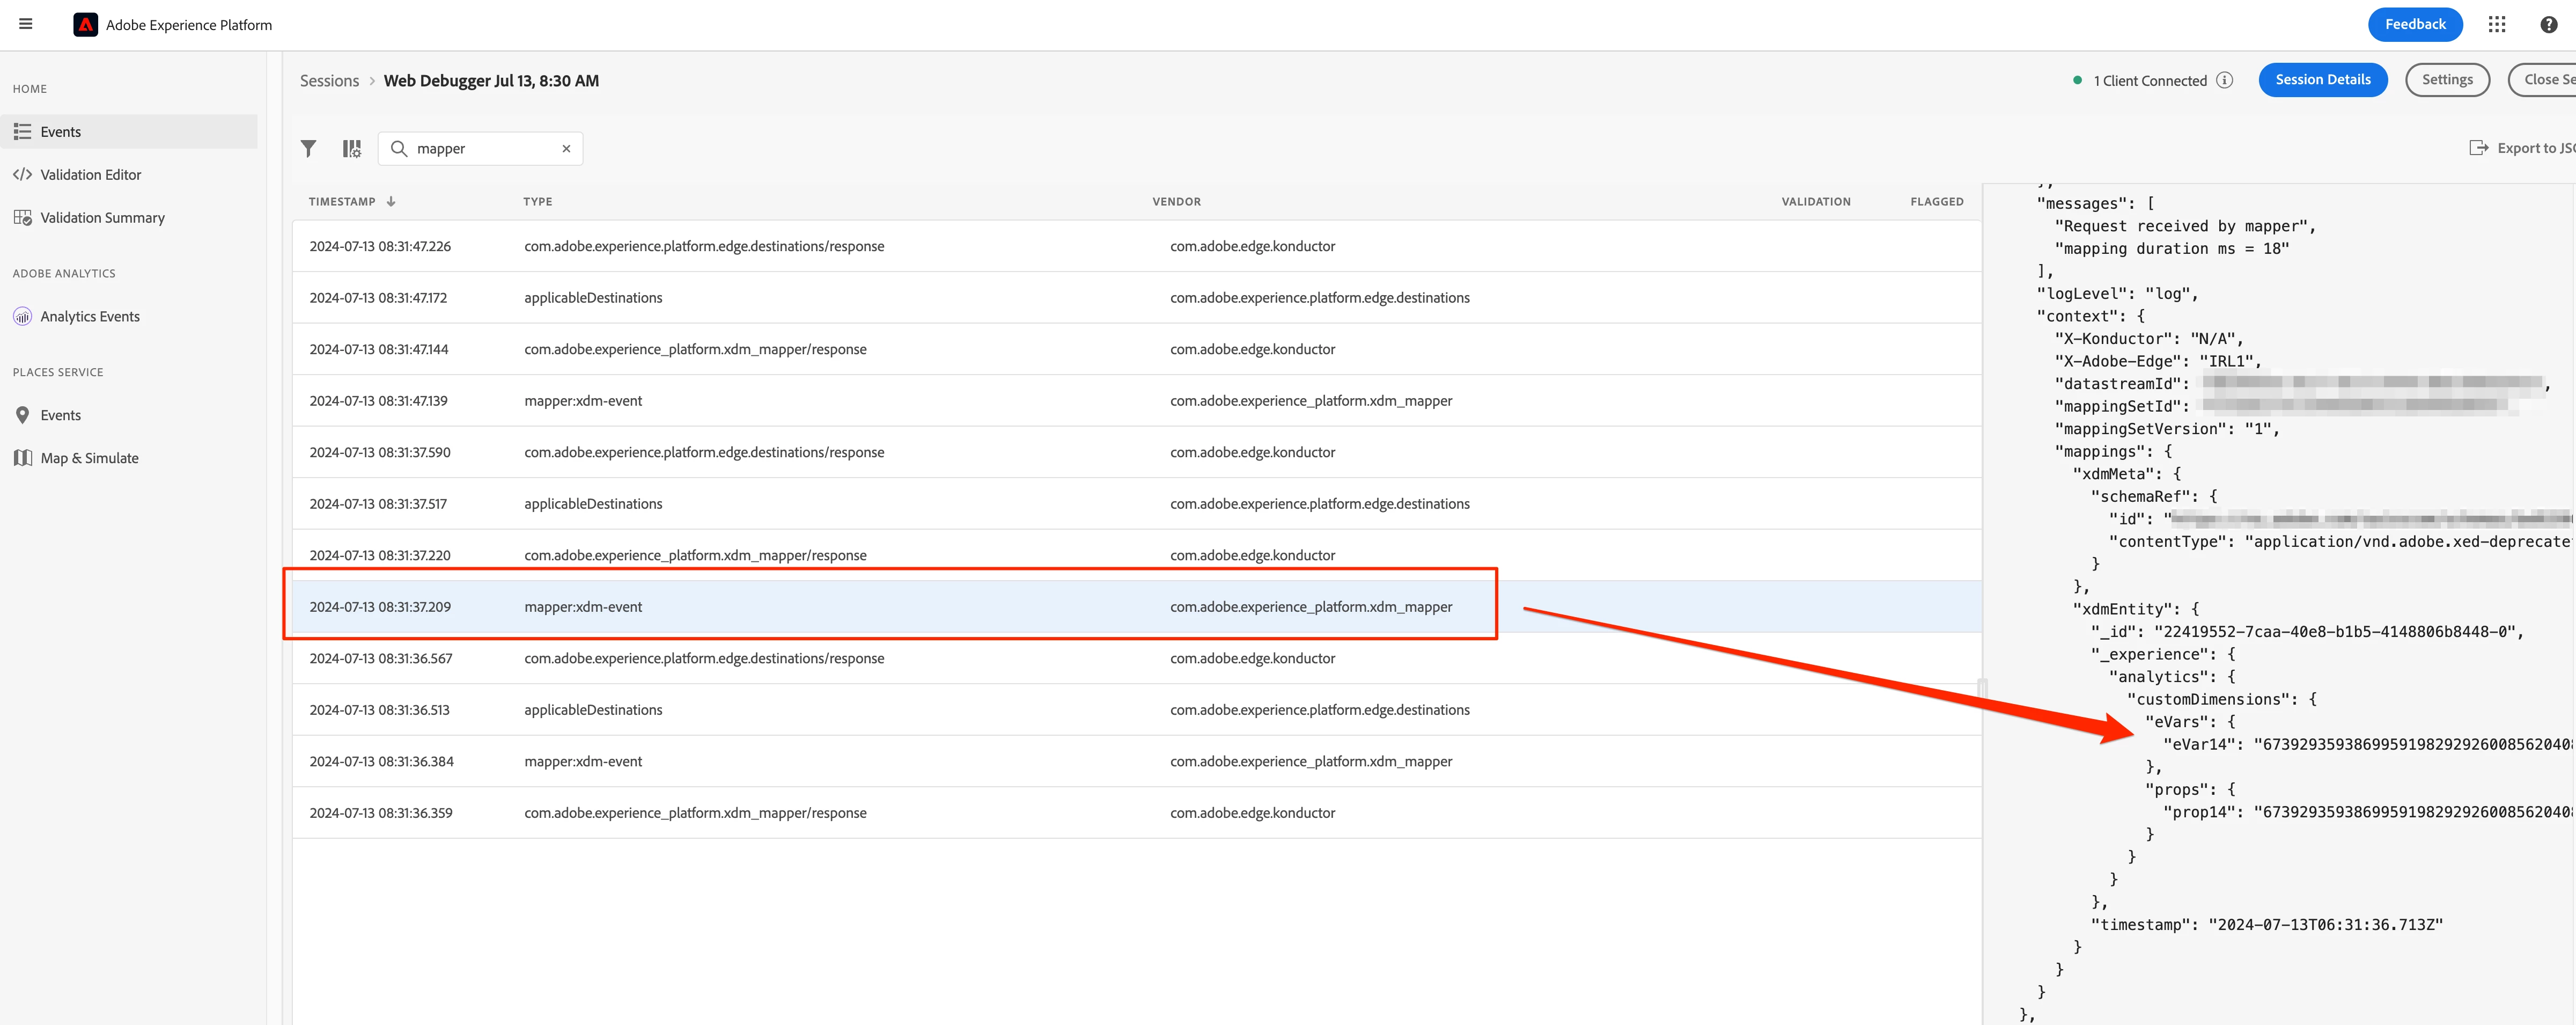The image size is (2576, 1025).
Task: Open the app switcher grid icon
Action: click(2496, 25)
